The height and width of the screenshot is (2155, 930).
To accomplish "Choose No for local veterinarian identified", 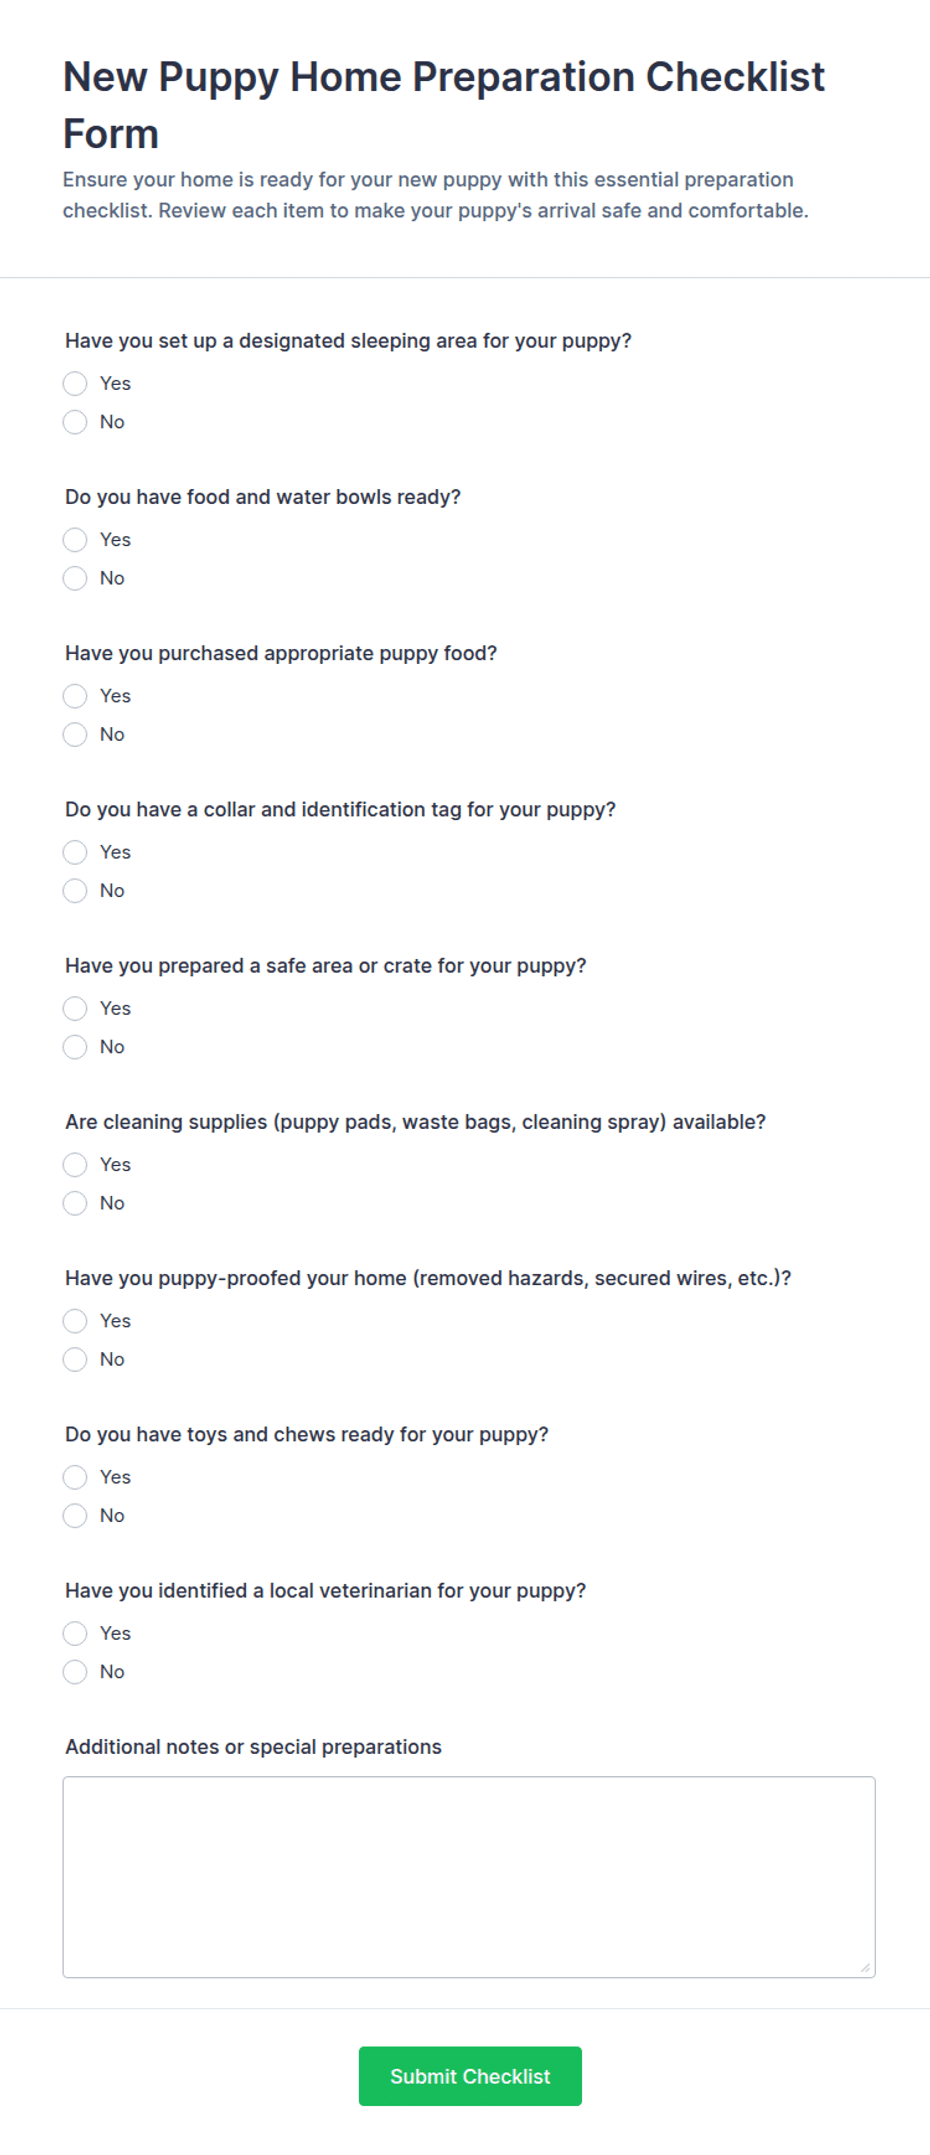I will coord(75,1672).
